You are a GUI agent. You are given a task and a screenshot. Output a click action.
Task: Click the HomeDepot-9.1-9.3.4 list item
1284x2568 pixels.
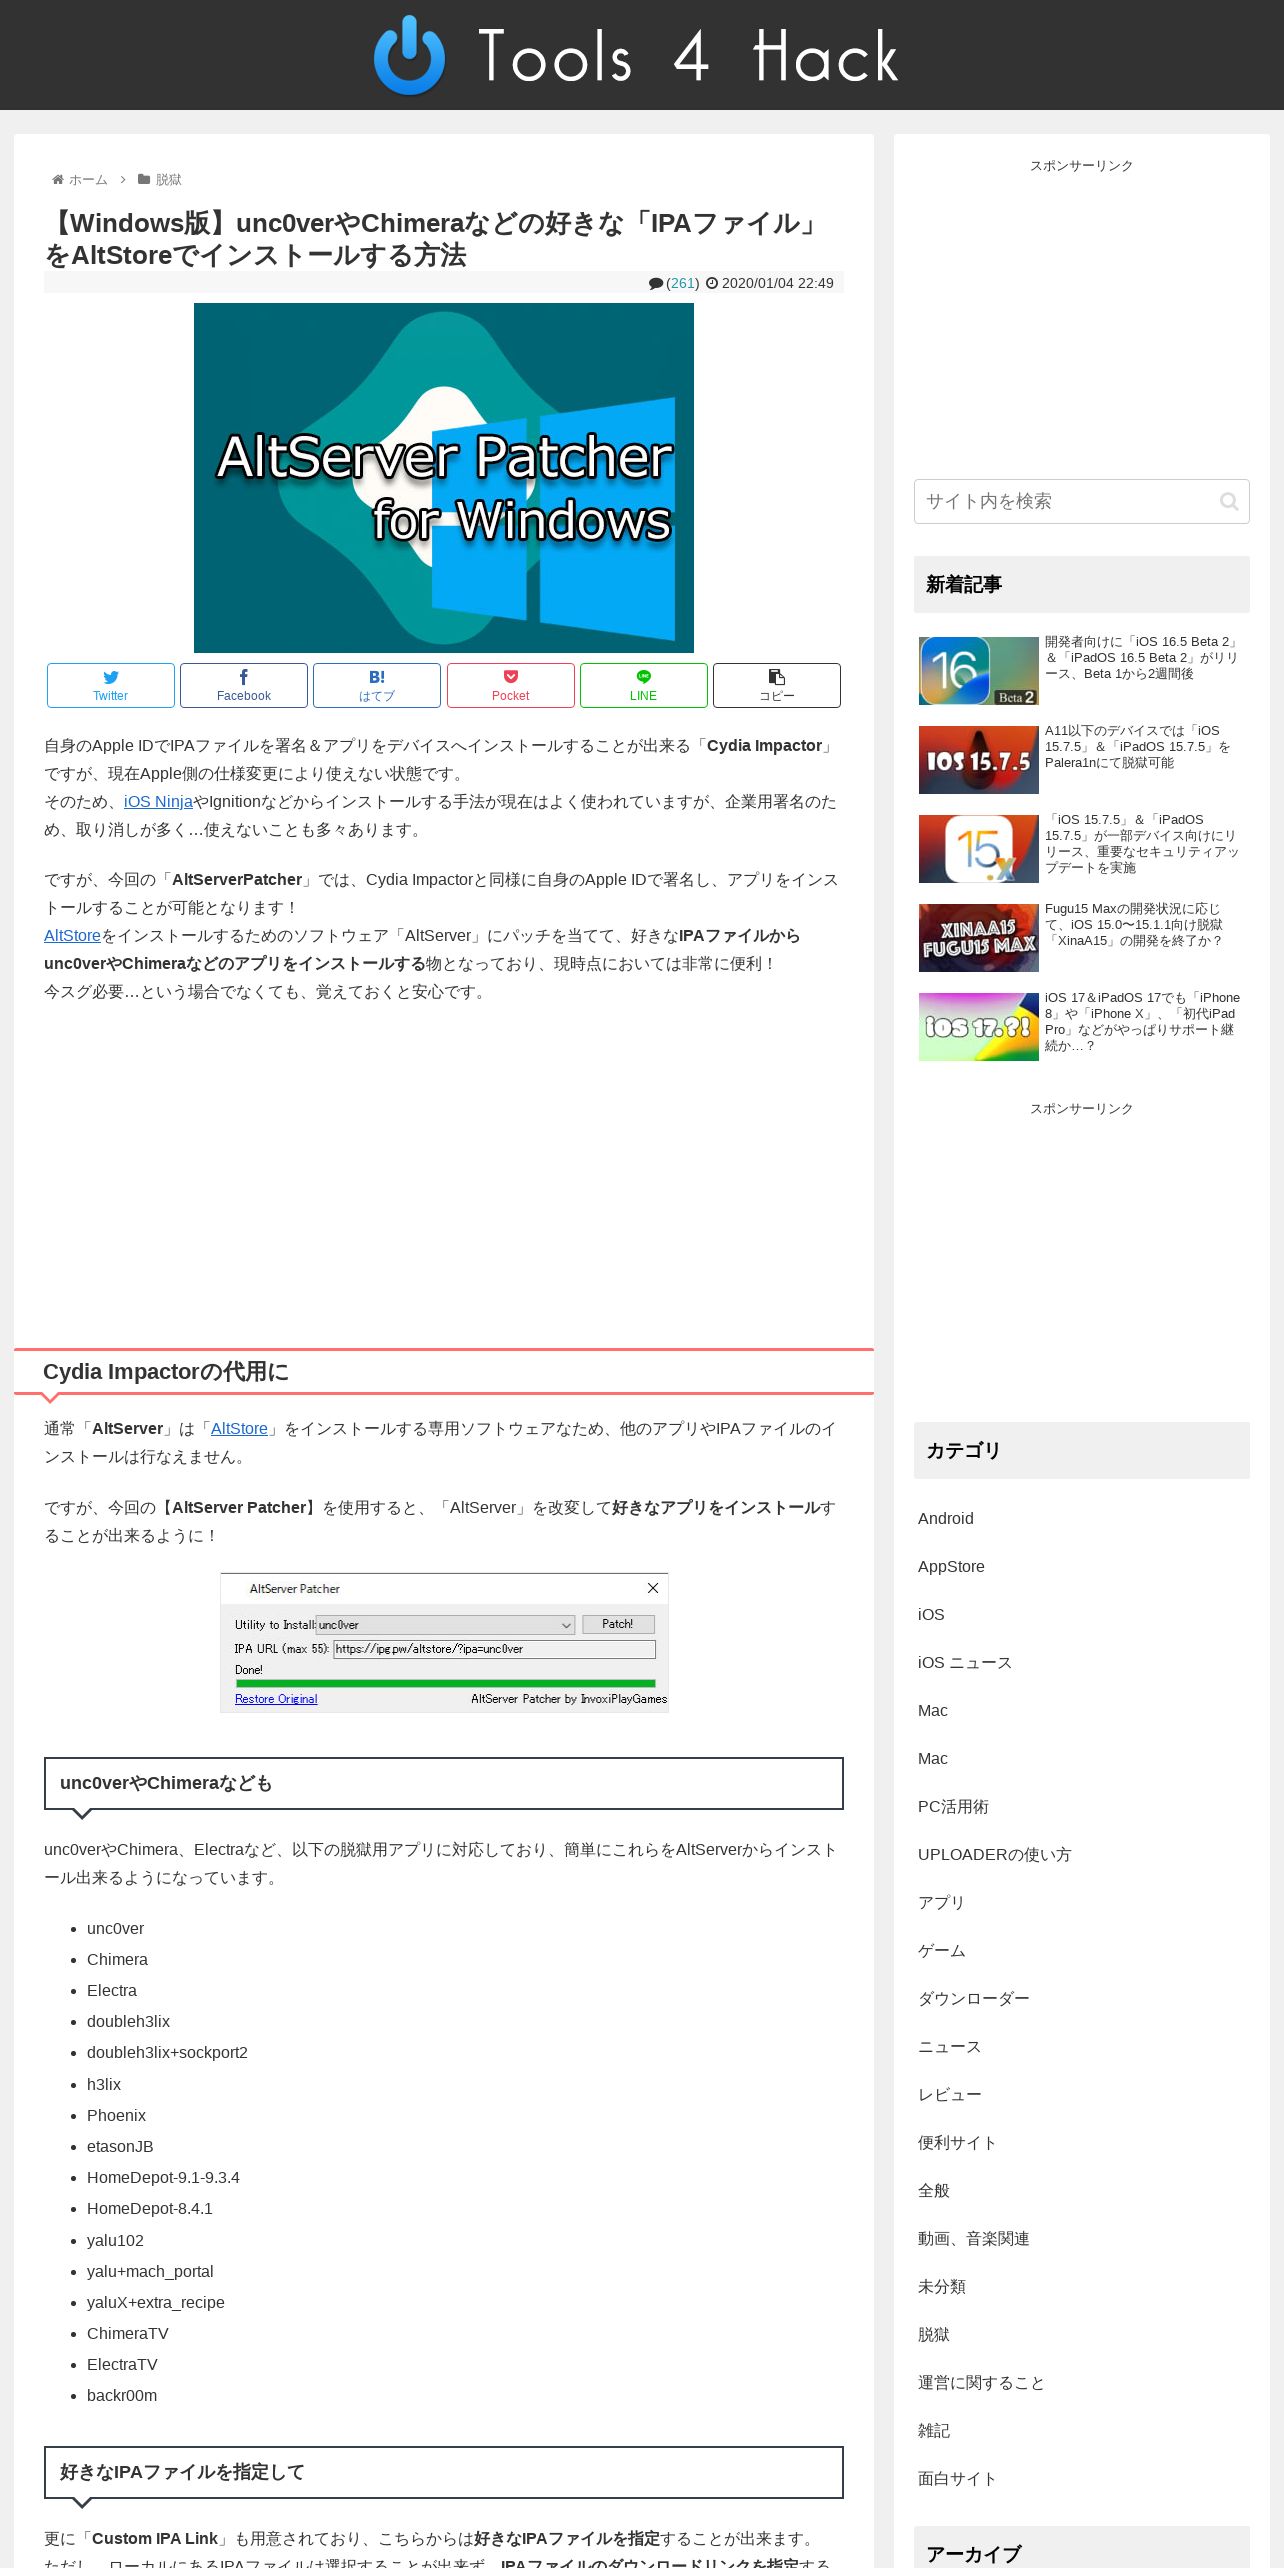click(163, 2177)
